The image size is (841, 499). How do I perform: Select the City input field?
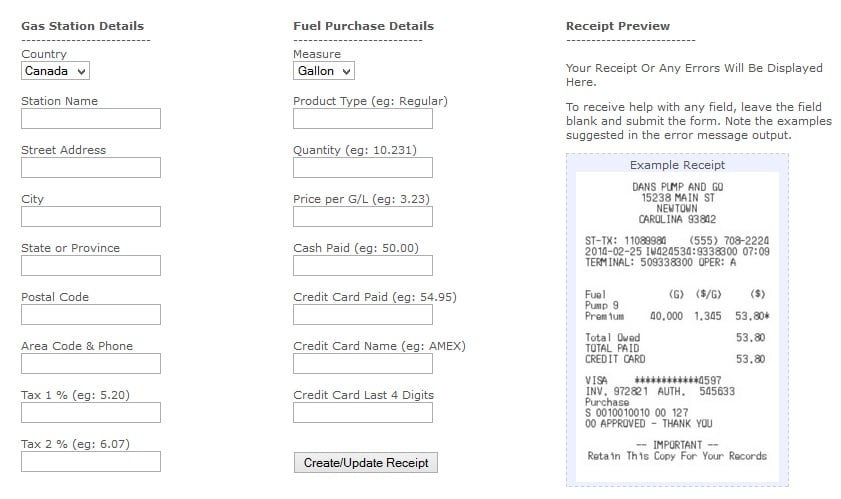coord(91,217)
